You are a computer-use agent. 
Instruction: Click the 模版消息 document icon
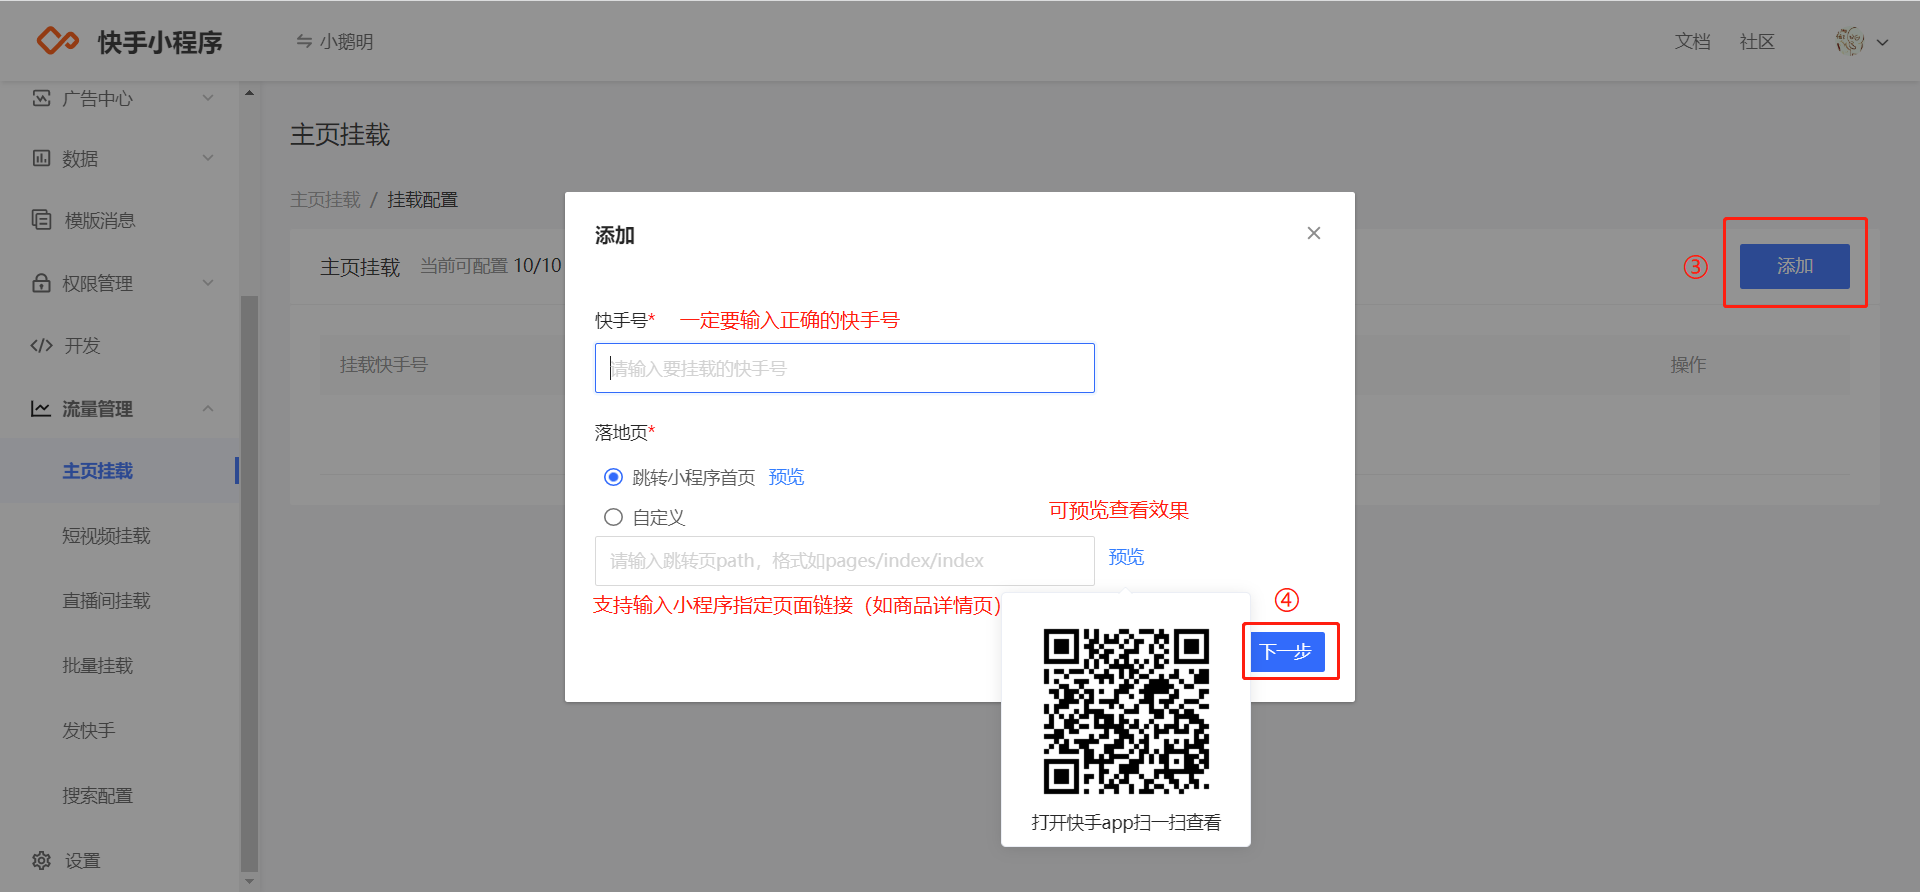click(41, 219)
